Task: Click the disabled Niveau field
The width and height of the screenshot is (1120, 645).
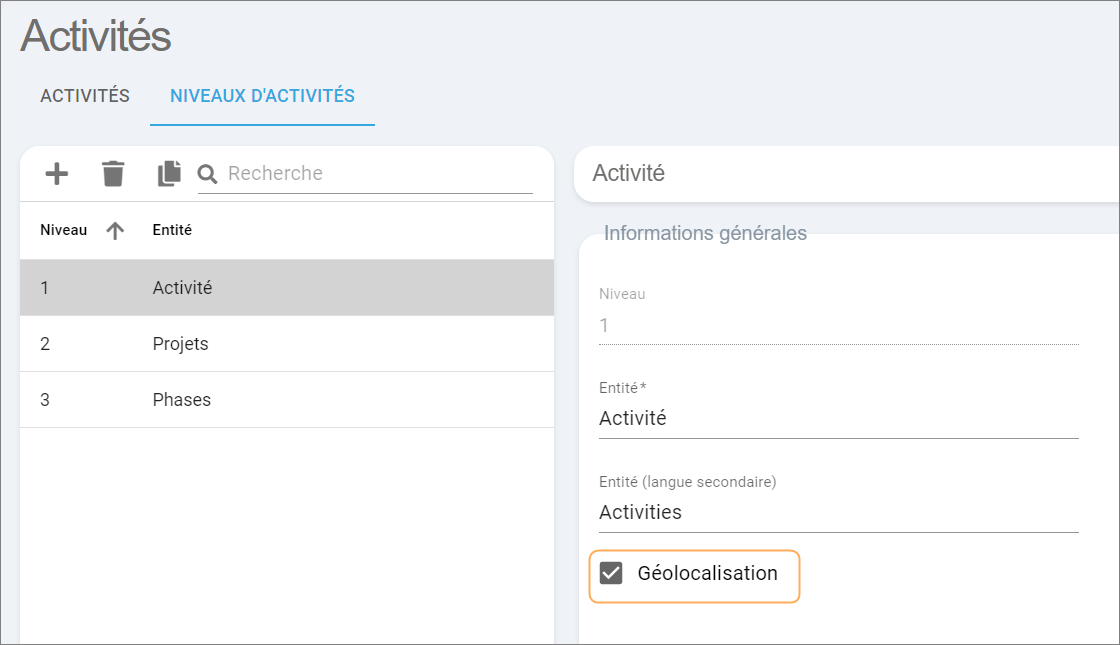Action: 838,326
